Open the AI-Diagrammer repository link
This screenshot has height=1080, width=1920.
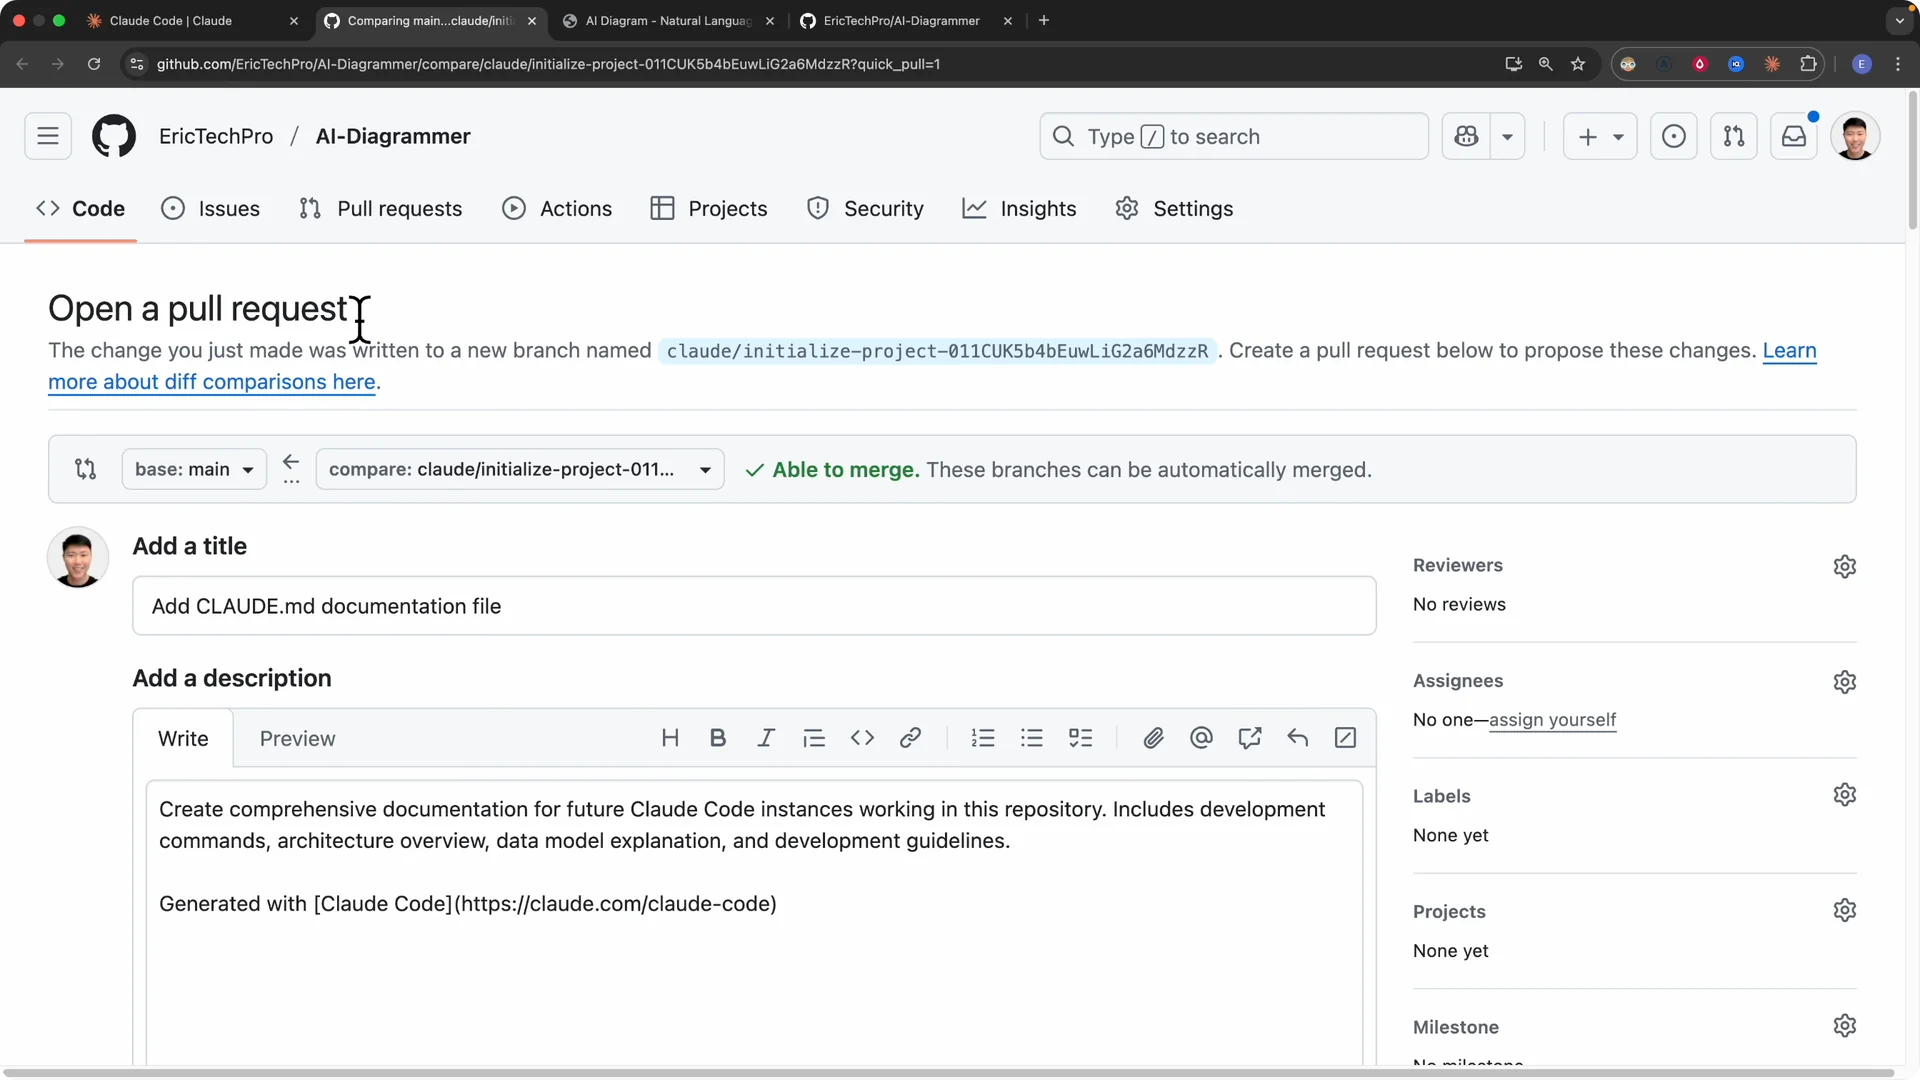[393, 136]
